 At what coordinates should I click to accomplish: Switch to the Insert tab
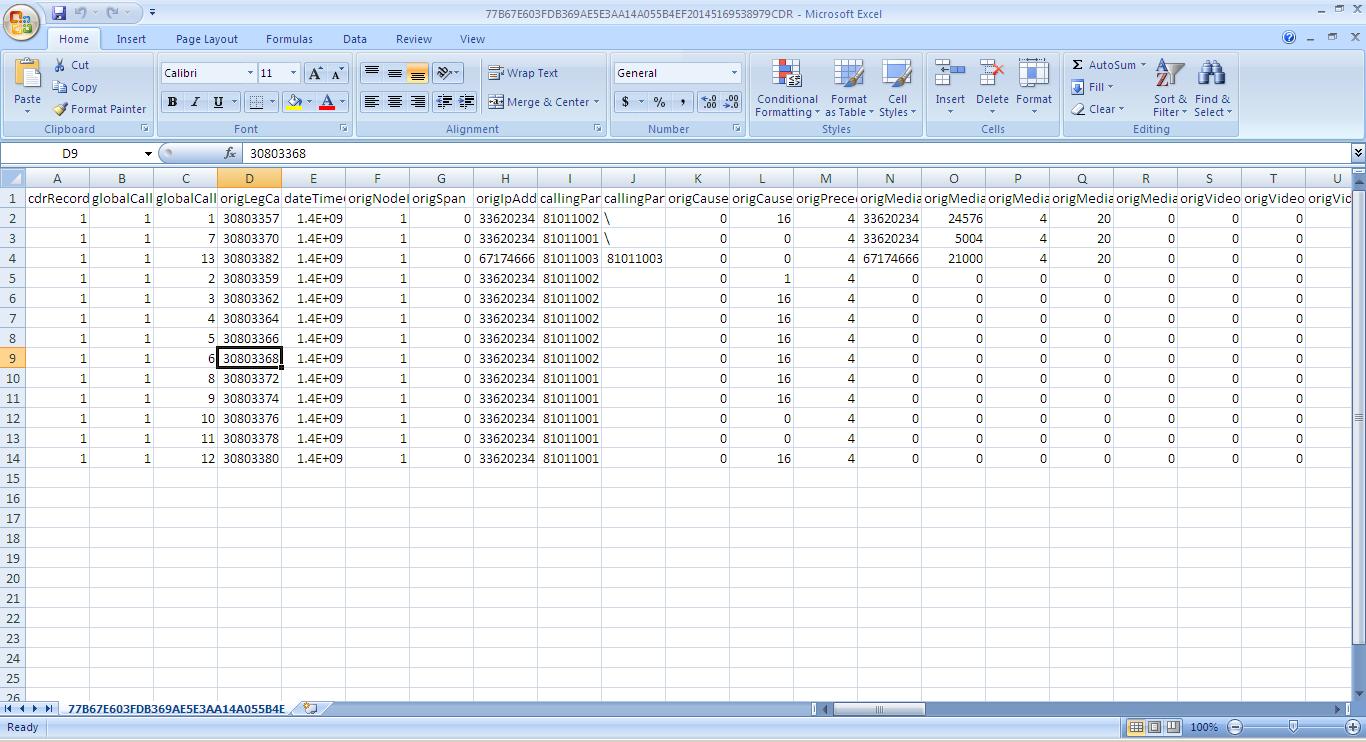coord(131,39)
